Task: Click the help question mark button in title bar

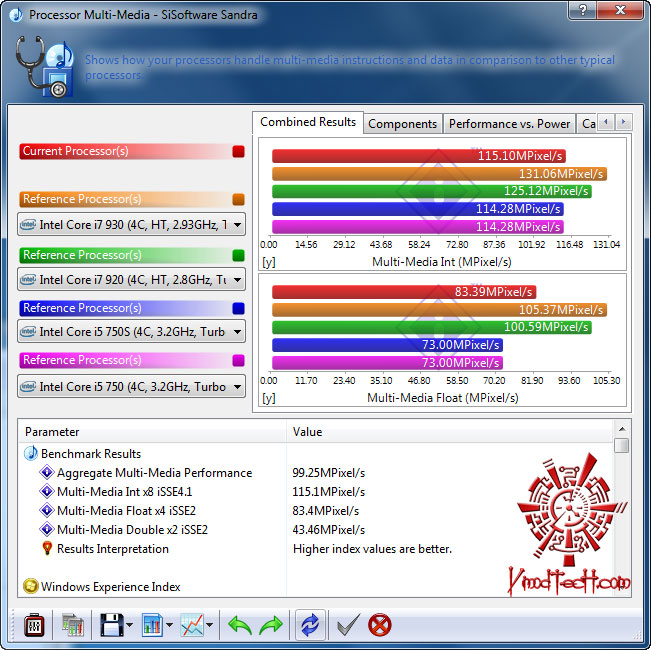Action: pos(582,10)
